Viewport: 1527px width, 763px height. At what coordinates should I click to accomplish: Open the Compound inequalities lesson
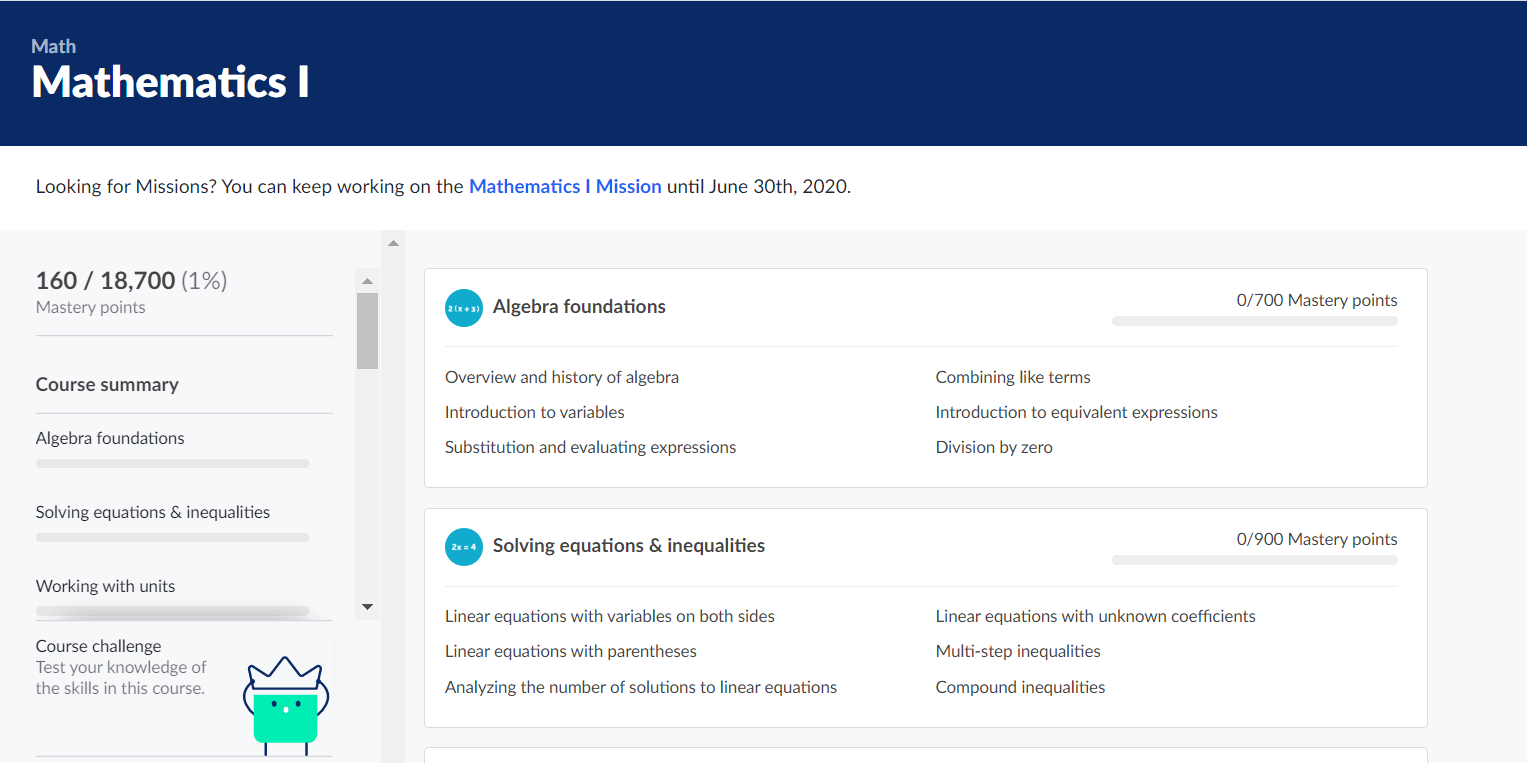tap(1020, 686)
